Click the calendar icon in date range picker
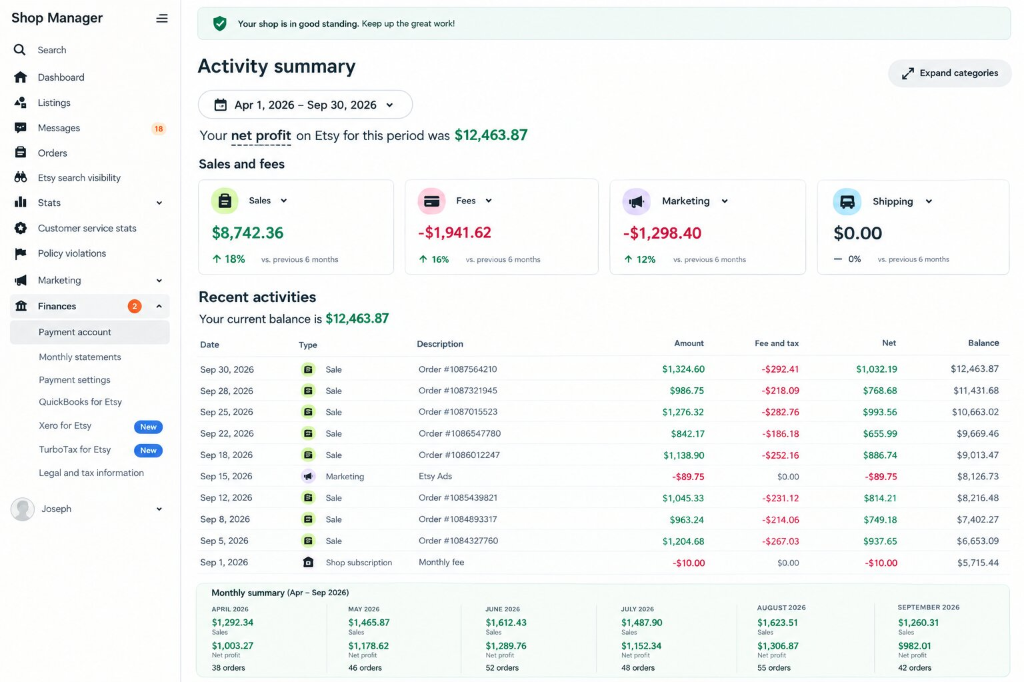Image resolution: width=1024 pixels, height=682 pixels. 221,105
